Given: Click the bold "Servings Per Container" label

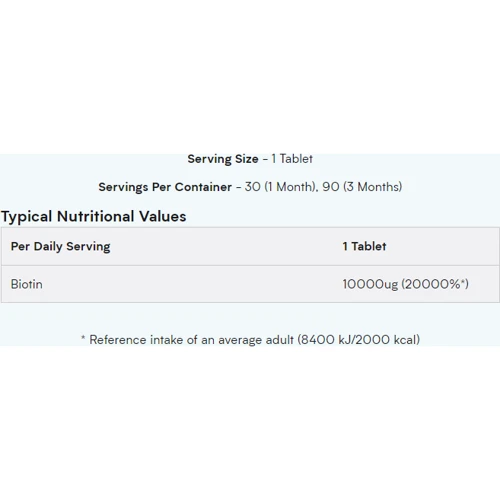Looking at the screenshot, I should coord(165,187).
